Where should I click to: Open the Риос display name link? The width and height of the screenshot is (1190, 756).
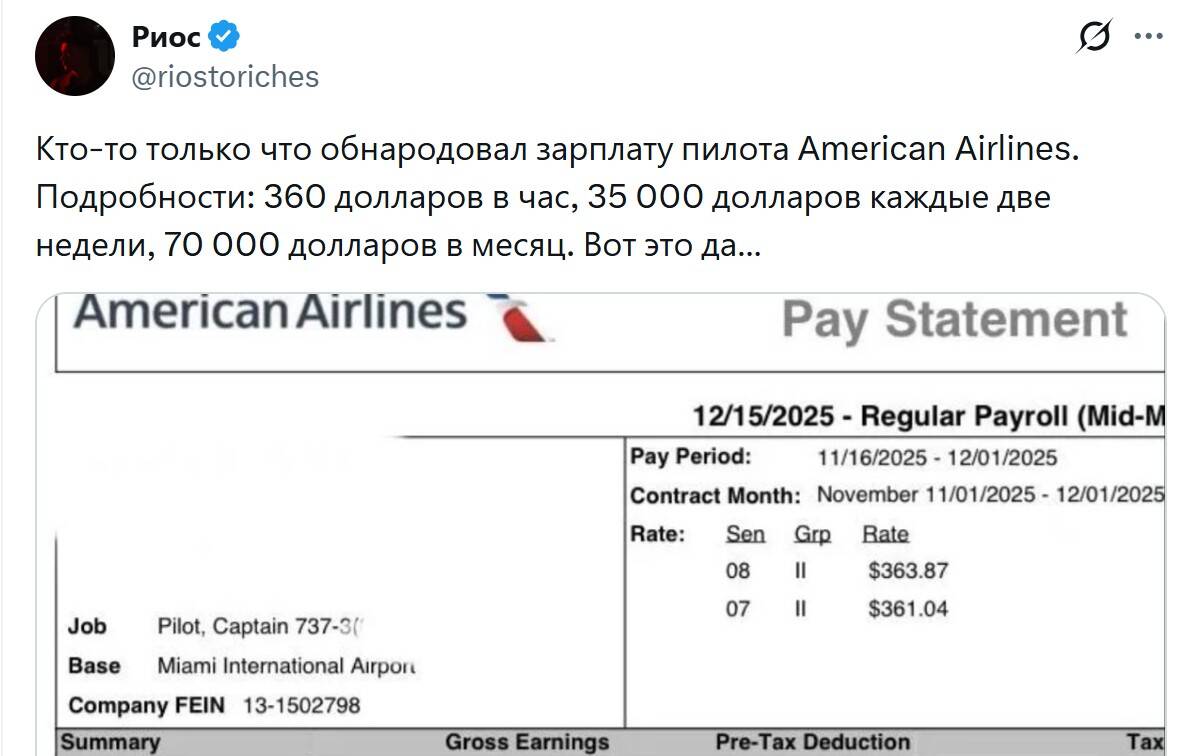166,38
